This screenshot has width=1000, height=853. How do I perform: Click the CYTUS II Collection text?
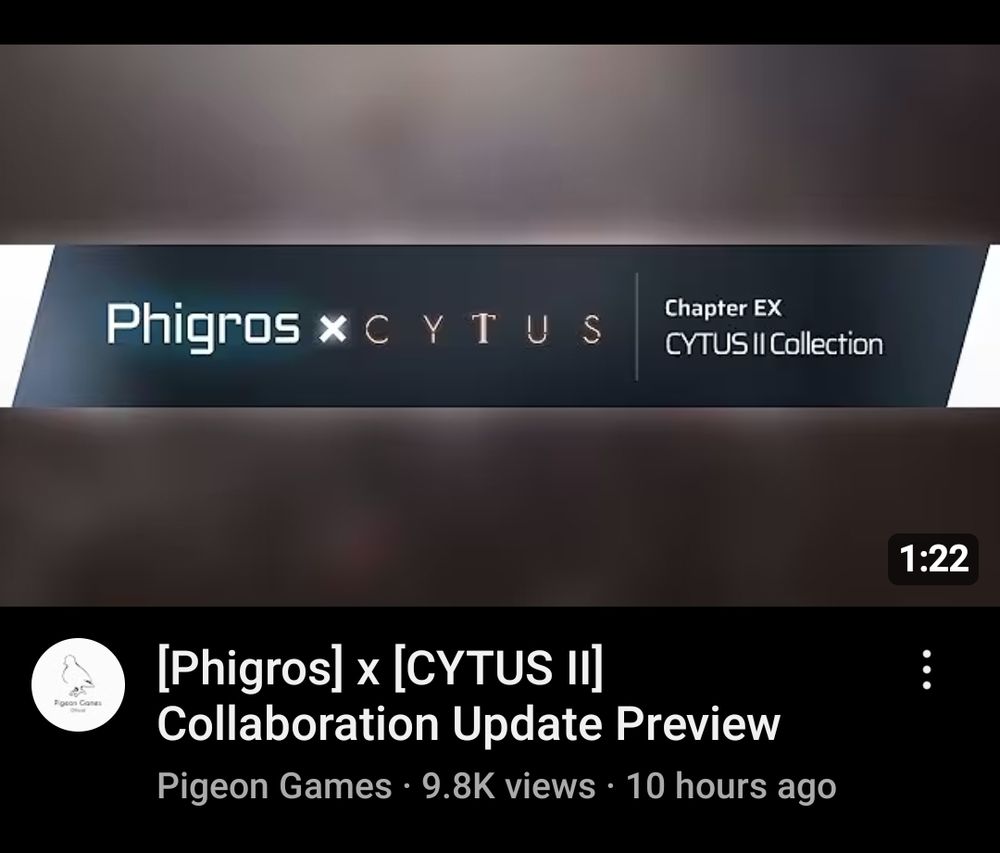pyautogui.click(x=774, y=344)
